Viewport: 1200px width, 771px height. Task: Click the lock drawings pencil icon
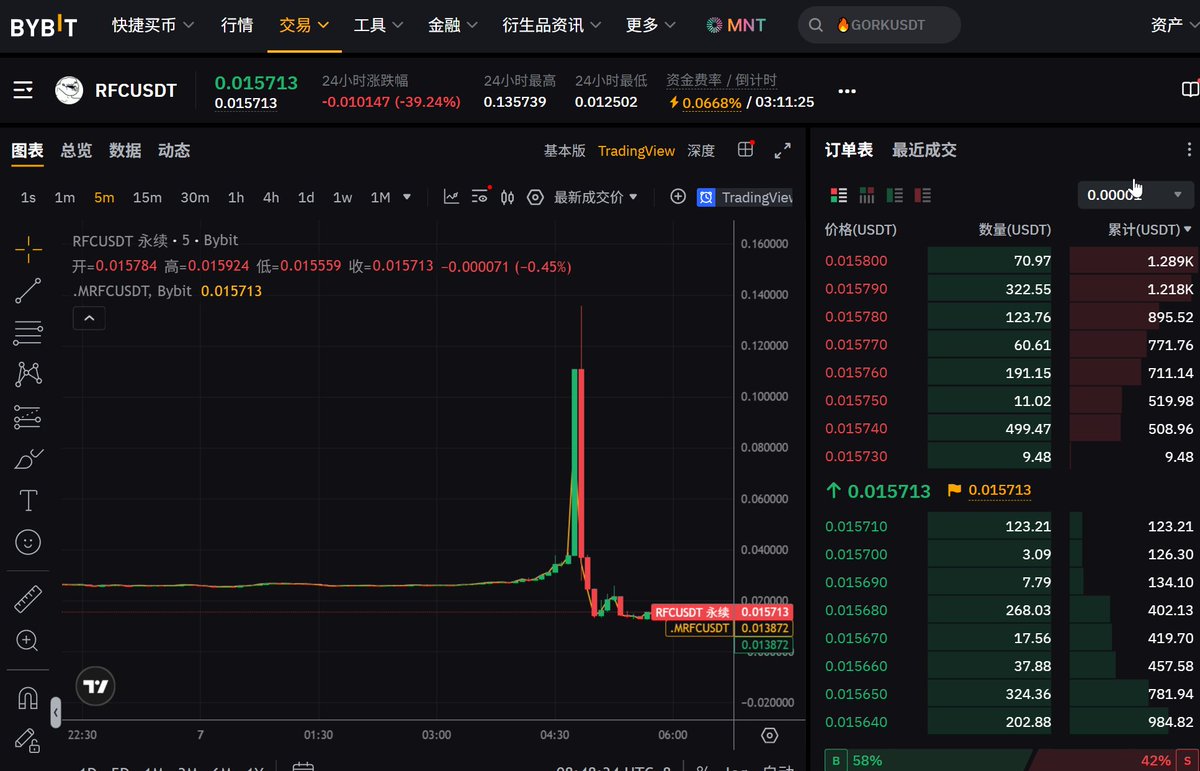[28, 740]
